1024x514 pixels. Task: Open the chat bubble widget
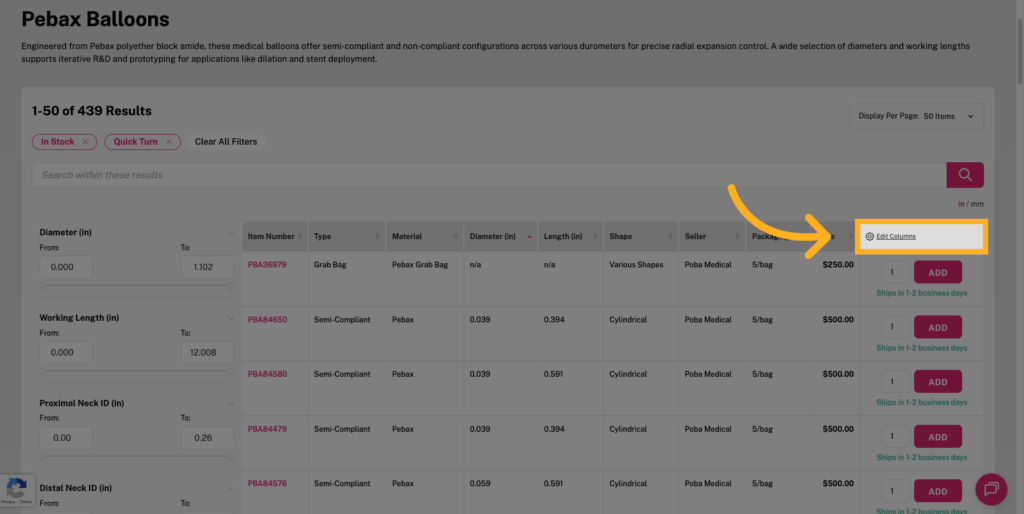tap(991, 489)
